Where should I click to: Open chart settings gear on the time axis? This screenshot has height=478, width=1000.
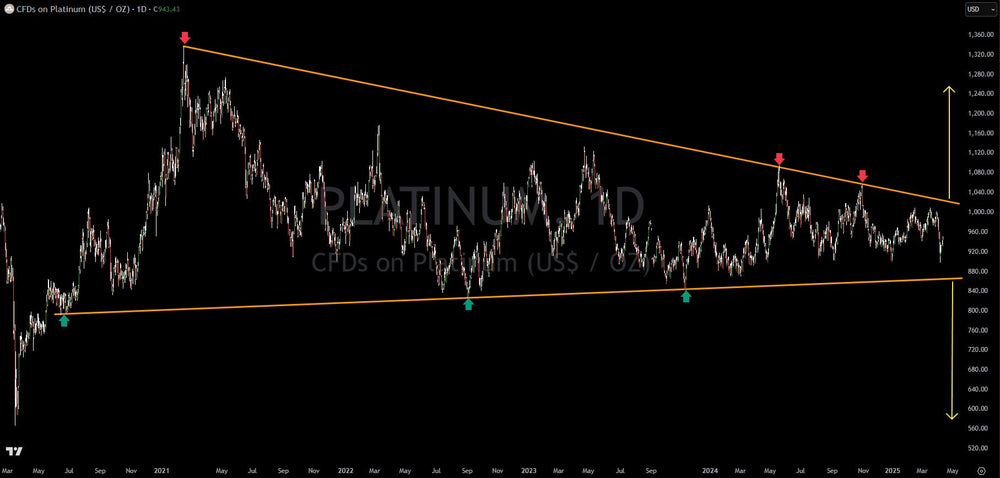981,469
